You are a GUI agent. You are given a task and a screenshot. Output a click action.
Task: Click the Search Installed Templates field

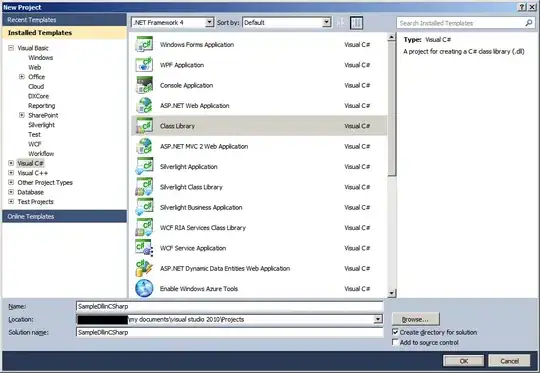[x=465, y=23]
